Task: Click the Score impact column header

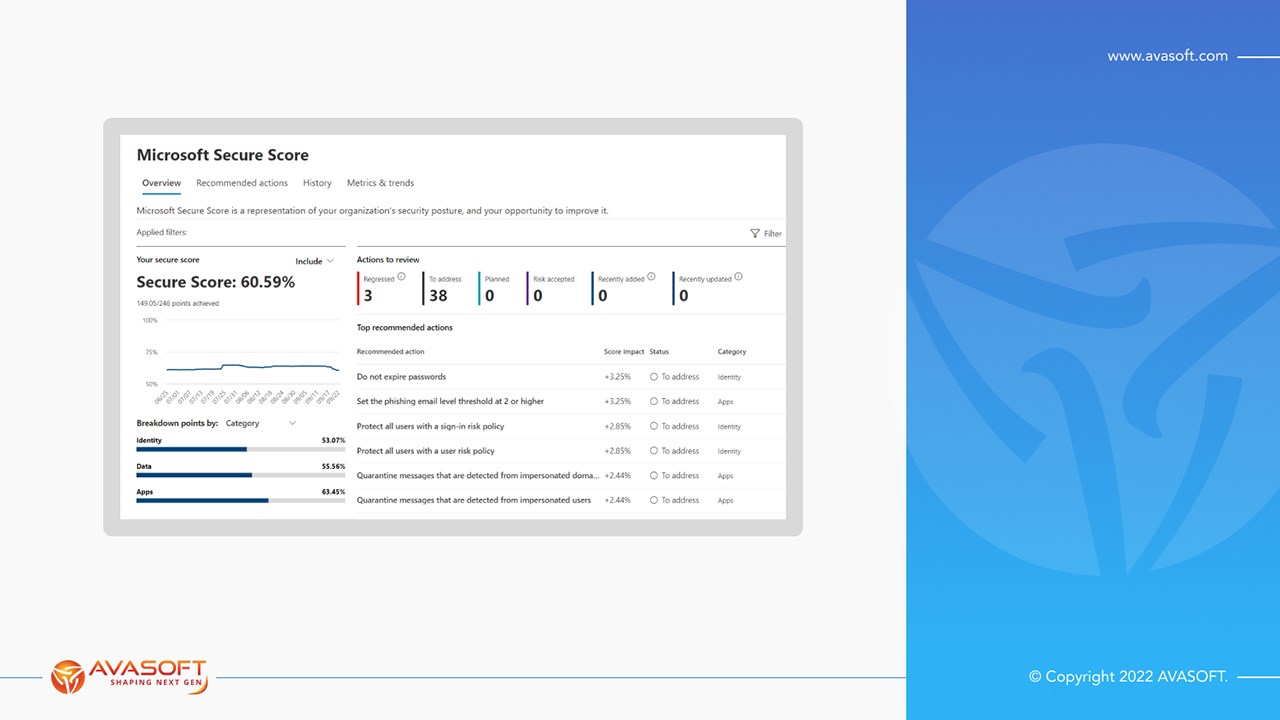Action: (x=624, y=352)
